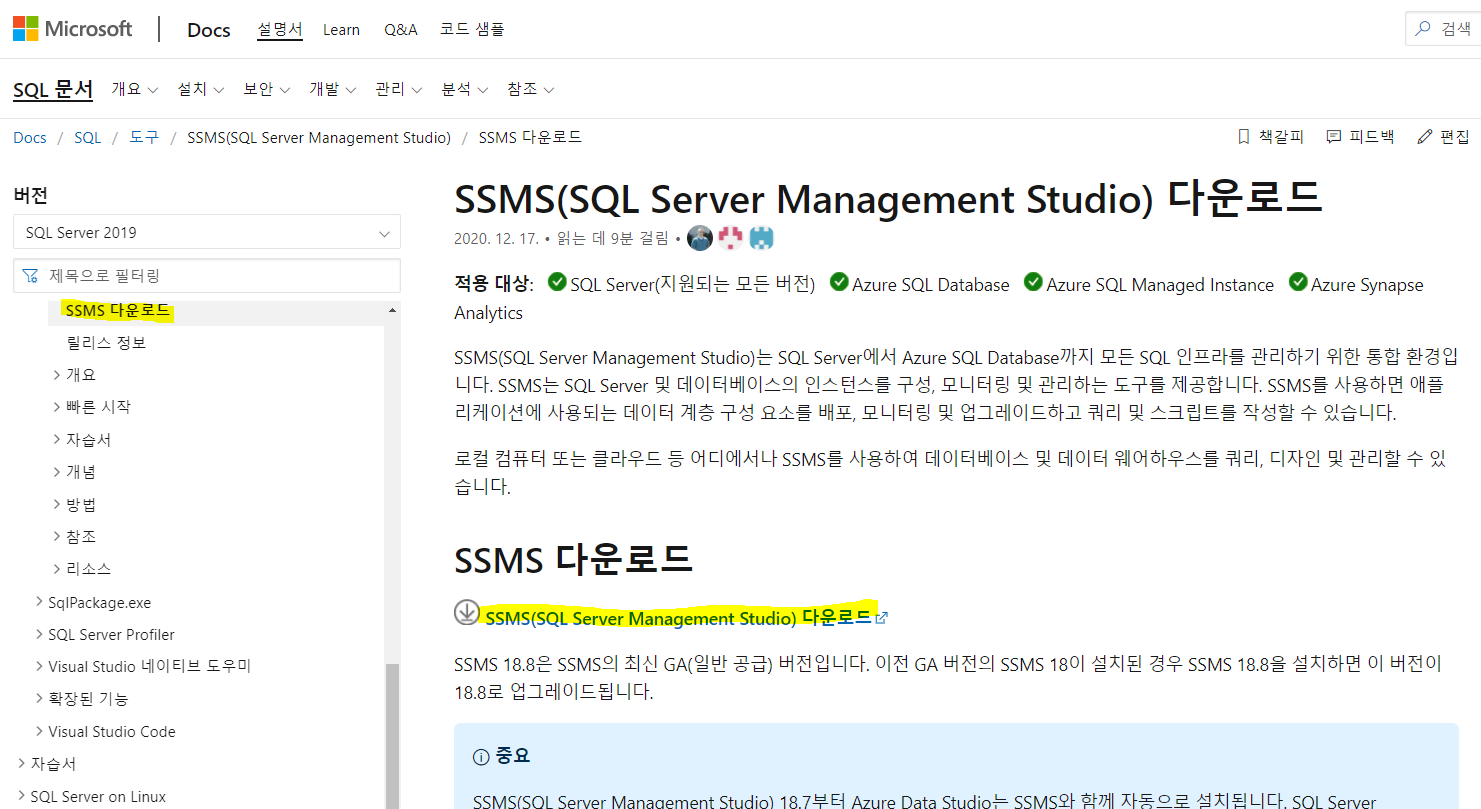Select the Learn tab
1481x809 pixels.
(341, 30)
